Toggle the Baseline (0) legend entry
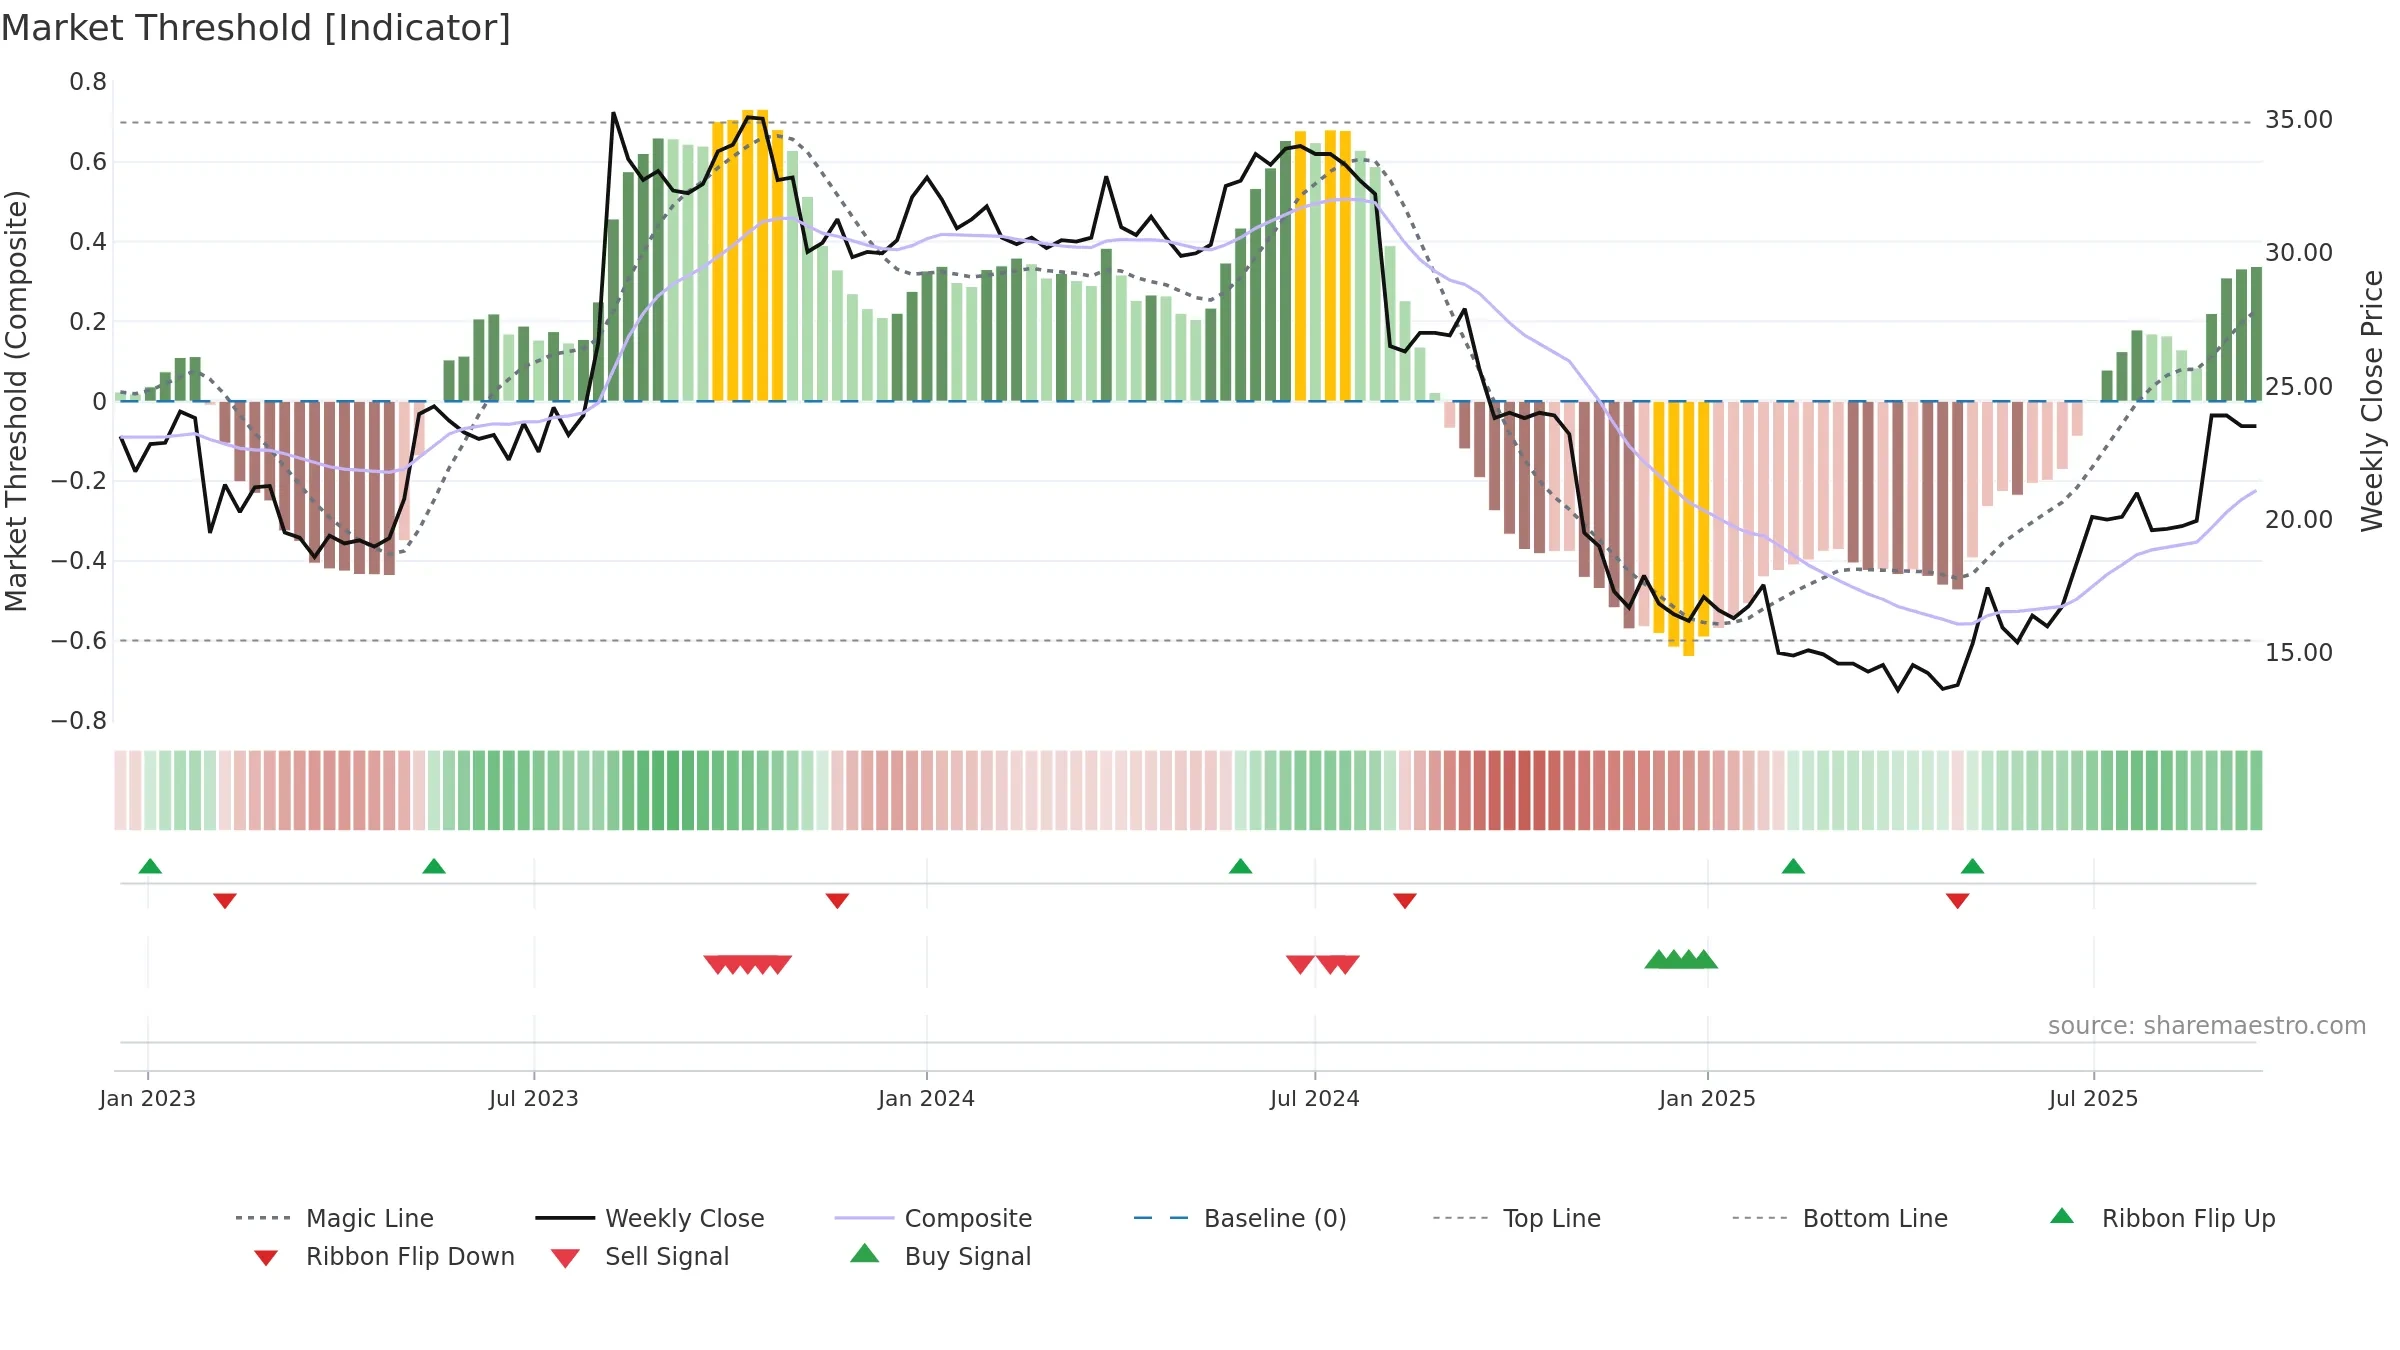 (x=1240, y=1218)
